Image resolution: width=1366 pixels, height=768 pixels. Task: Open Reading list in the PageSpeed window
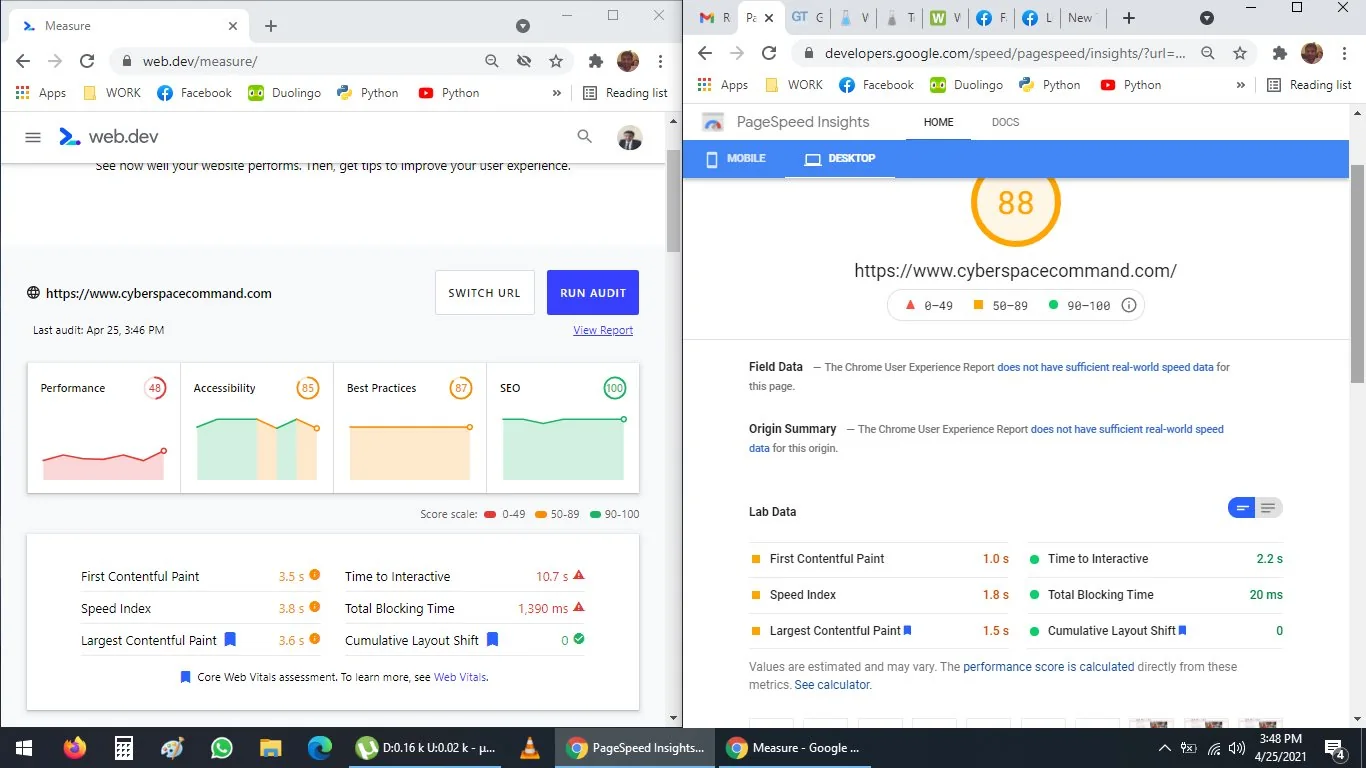pos(1309,85)
